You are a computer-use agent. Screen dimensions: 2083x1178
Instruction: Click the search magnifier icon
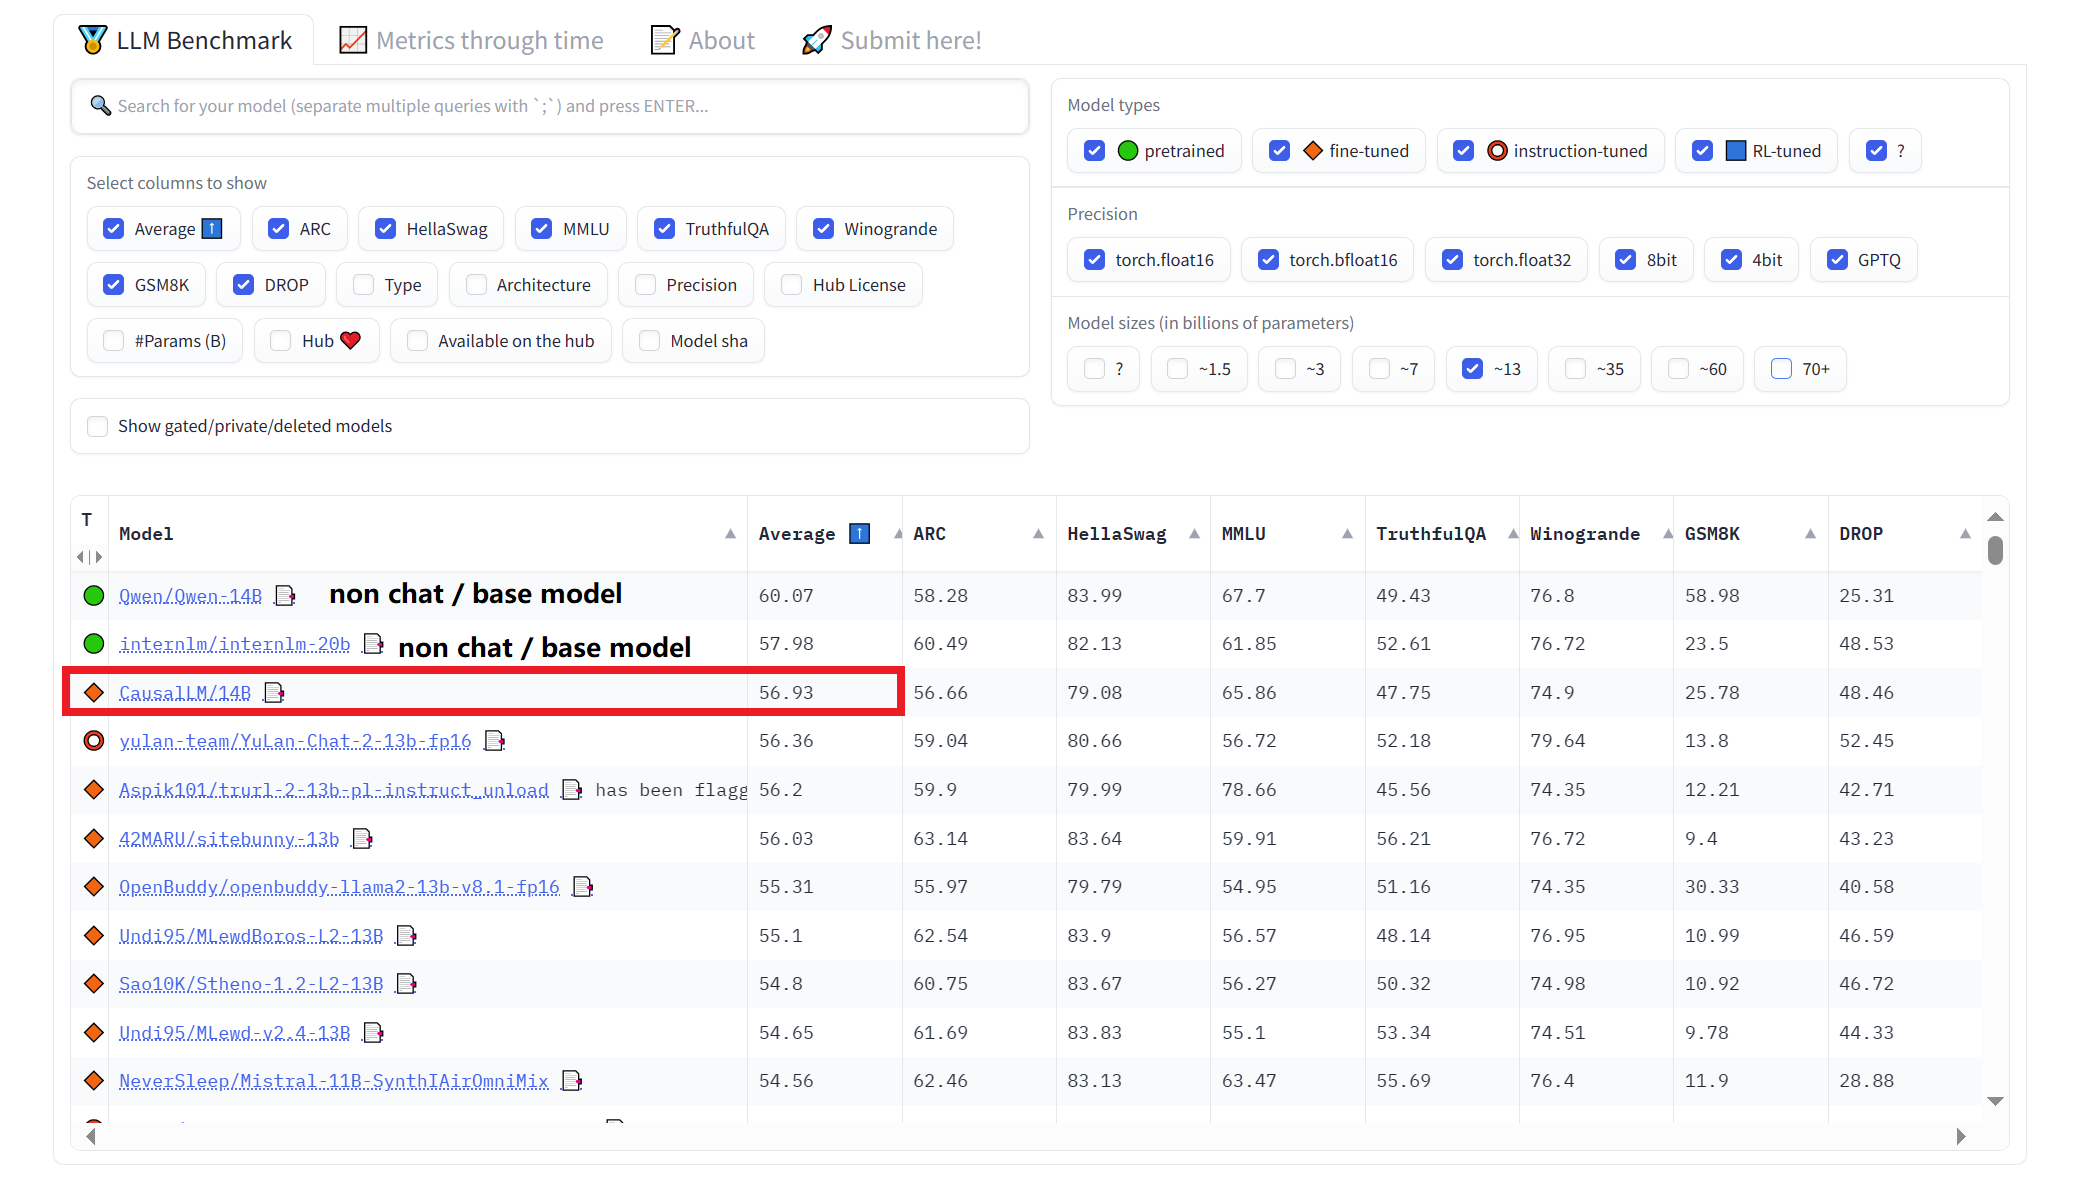[100, 106]
